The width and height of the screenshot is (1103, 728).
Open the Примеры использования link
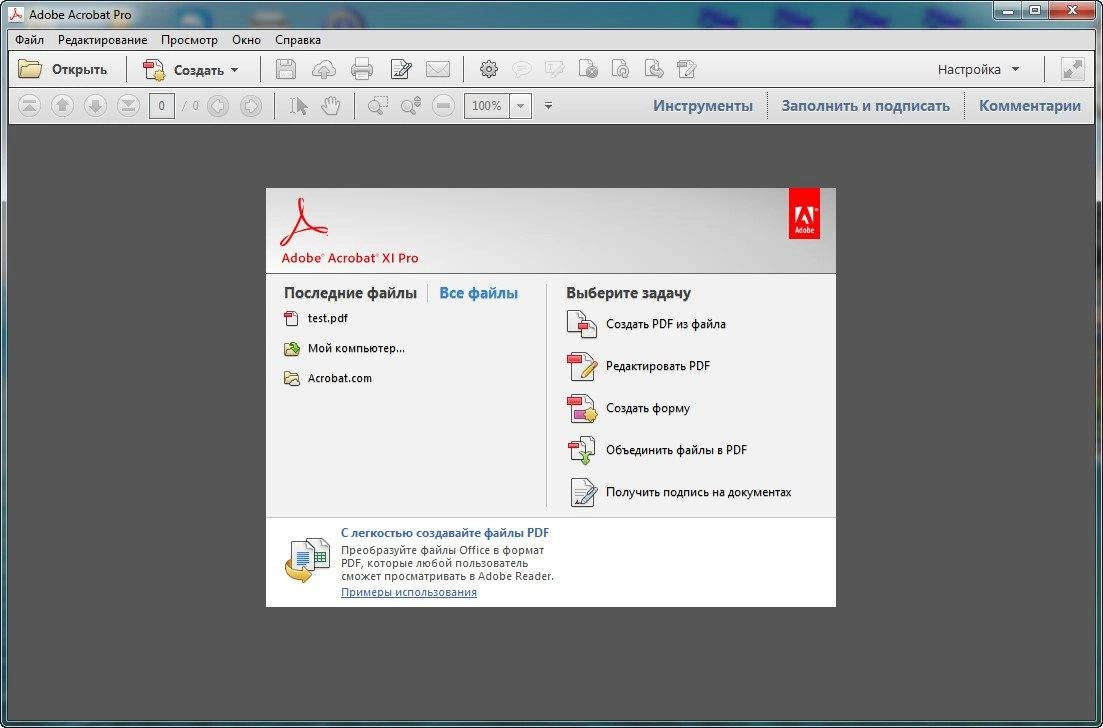click(x=409, y=592)
